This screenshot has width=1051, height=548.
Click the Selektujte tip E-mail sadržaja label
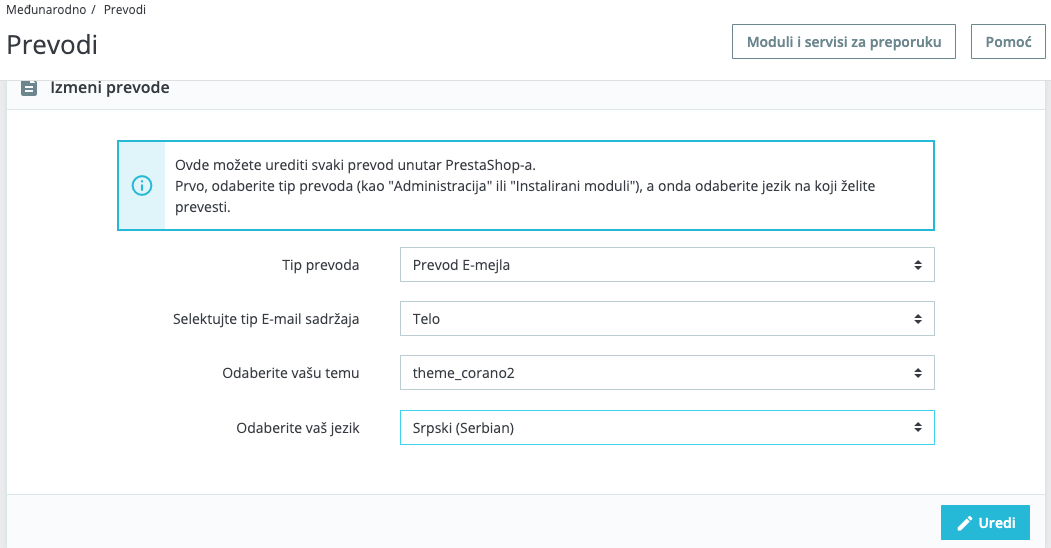(266, 319)
